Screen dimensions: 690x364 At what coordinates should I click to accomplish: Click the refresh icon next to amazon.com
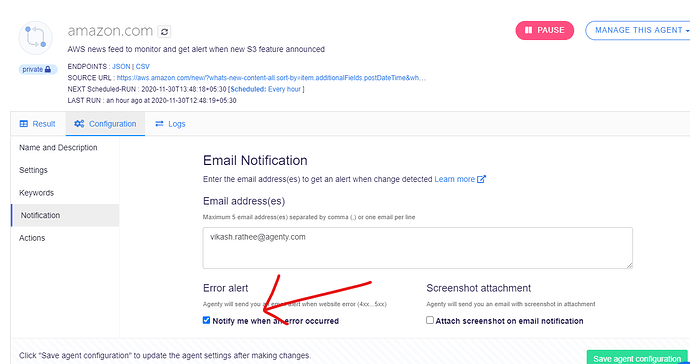tap(164, 32)
